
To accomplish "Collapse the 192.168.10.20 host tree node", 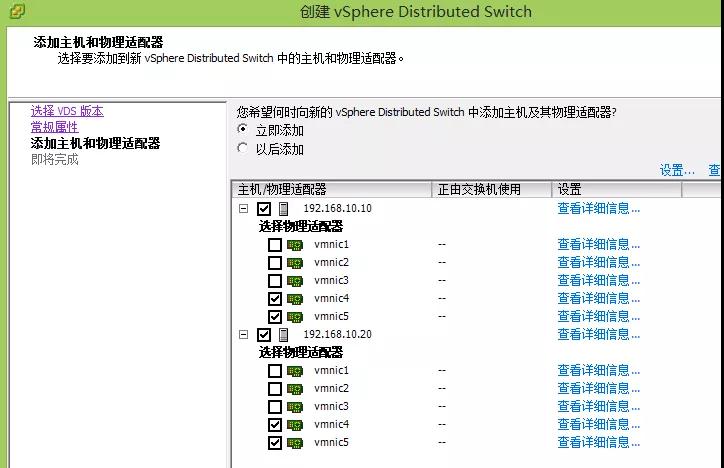I will (x=243, y=335).
